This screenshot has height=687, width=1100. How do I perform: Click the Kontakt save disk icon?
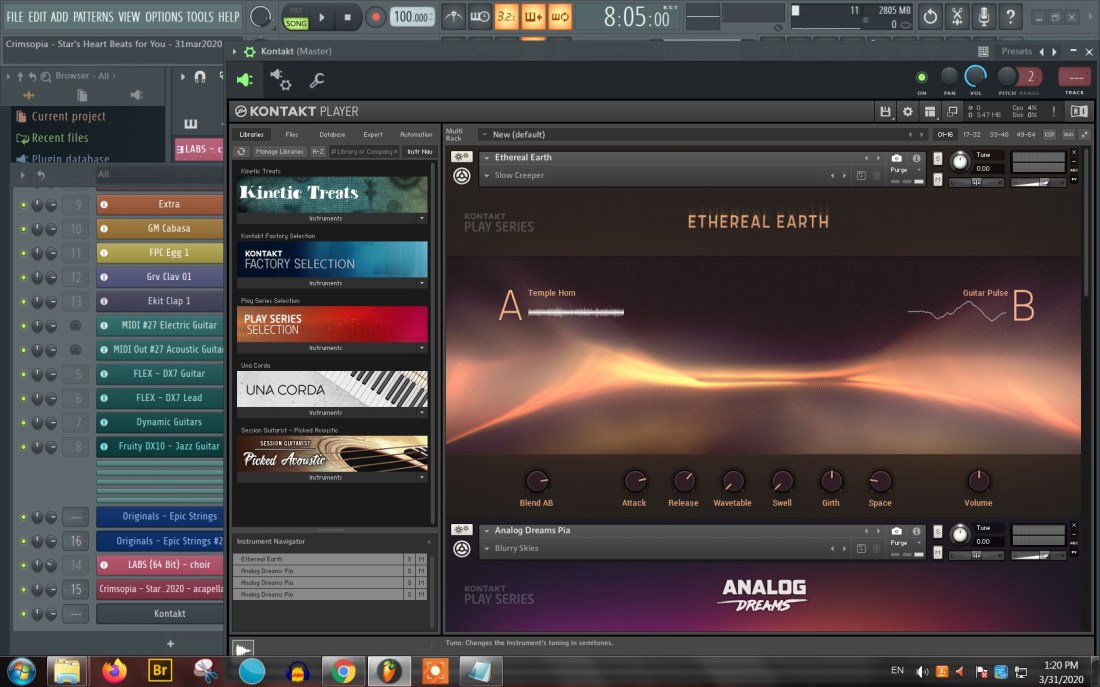(x=885, y=111)
